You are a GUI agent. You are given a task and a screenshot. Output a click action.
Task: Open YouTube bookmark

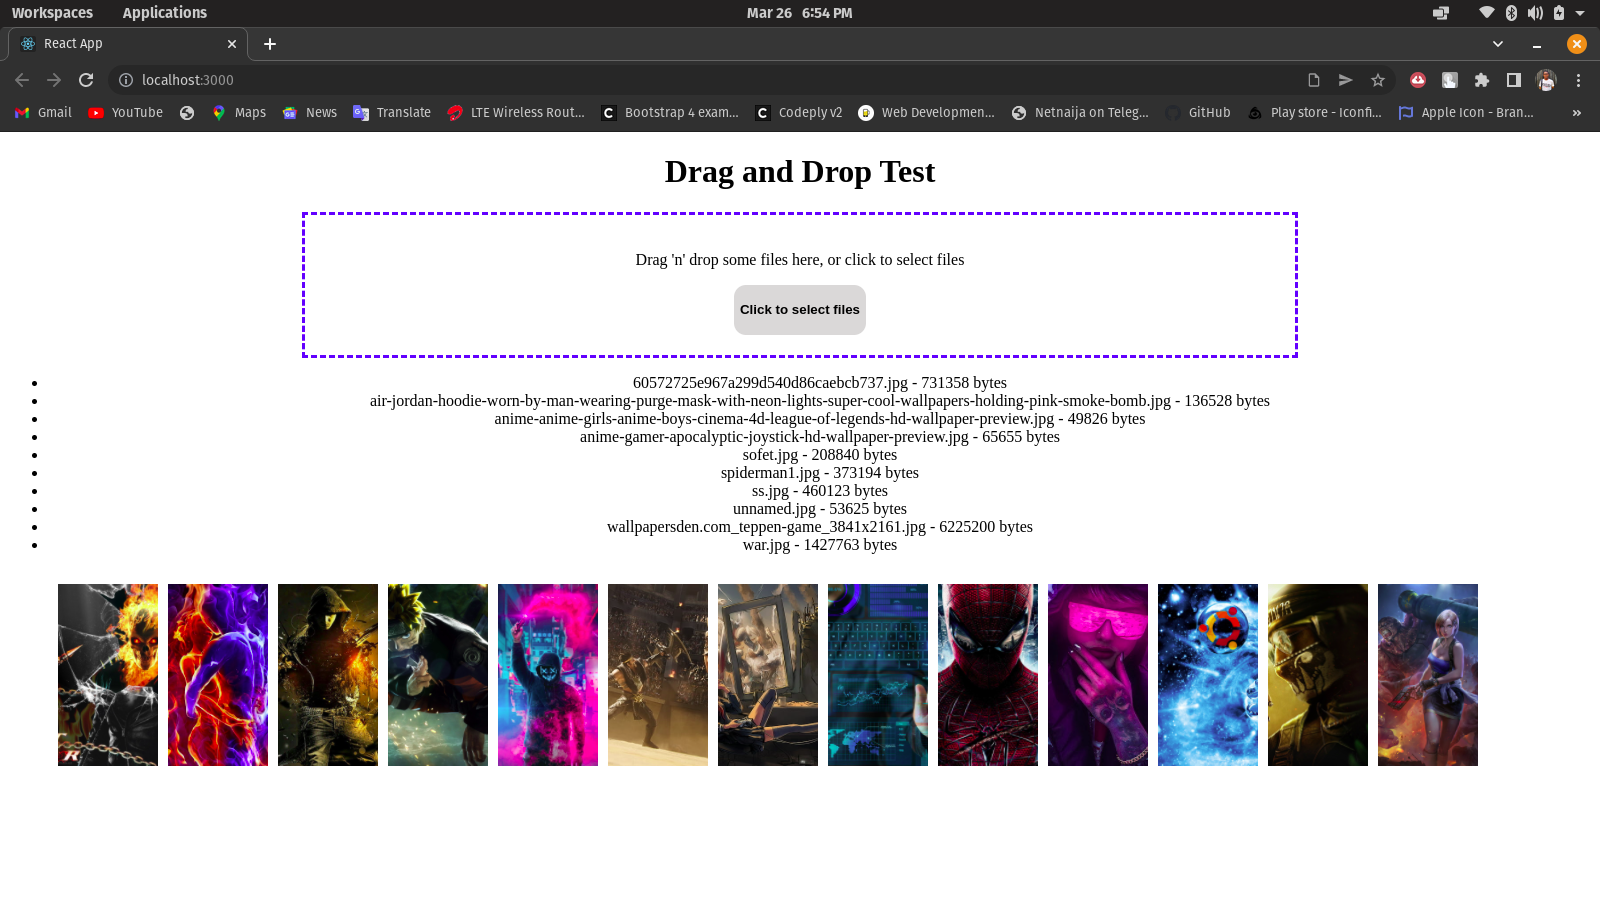126,113
